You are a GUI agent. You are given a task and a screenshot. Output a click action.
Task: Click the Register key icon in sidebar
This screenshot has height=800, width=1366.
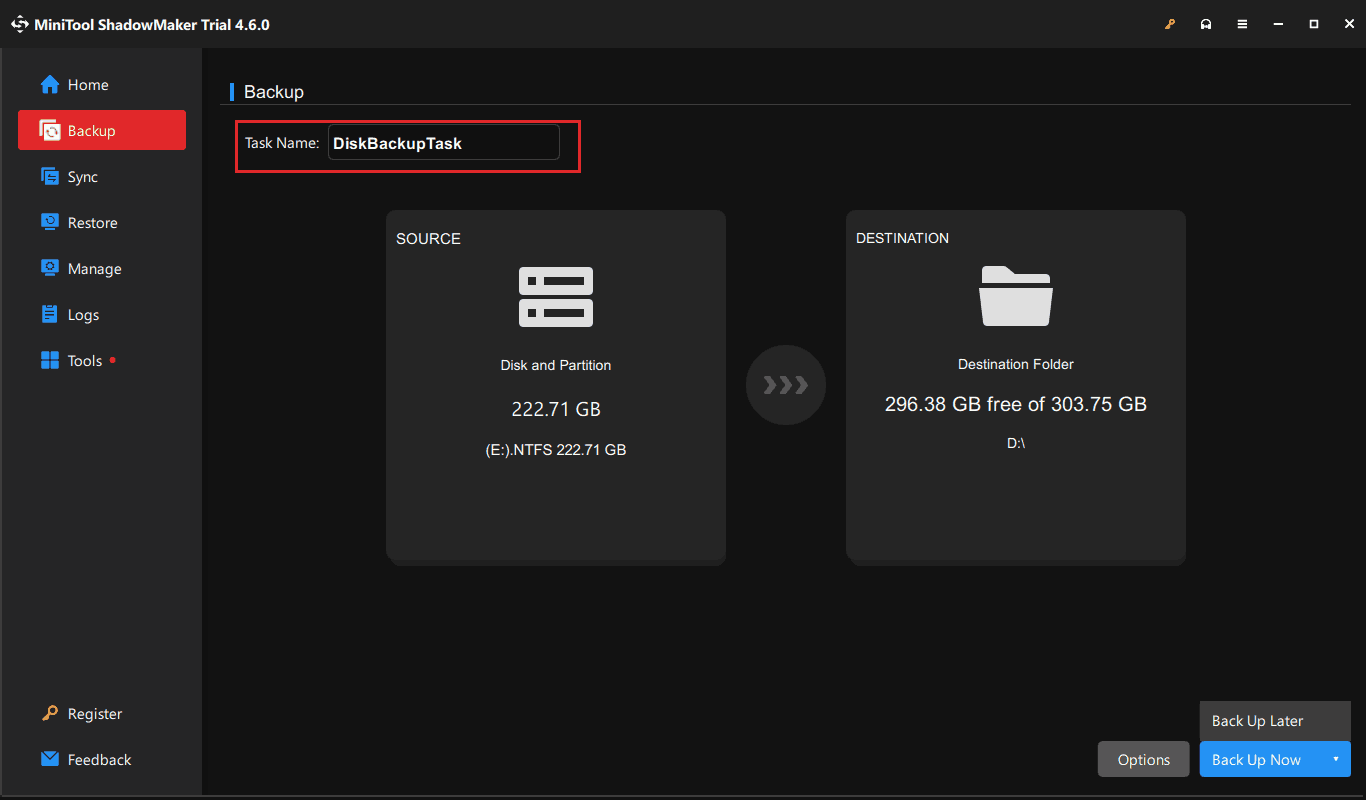tap(50, 714)
